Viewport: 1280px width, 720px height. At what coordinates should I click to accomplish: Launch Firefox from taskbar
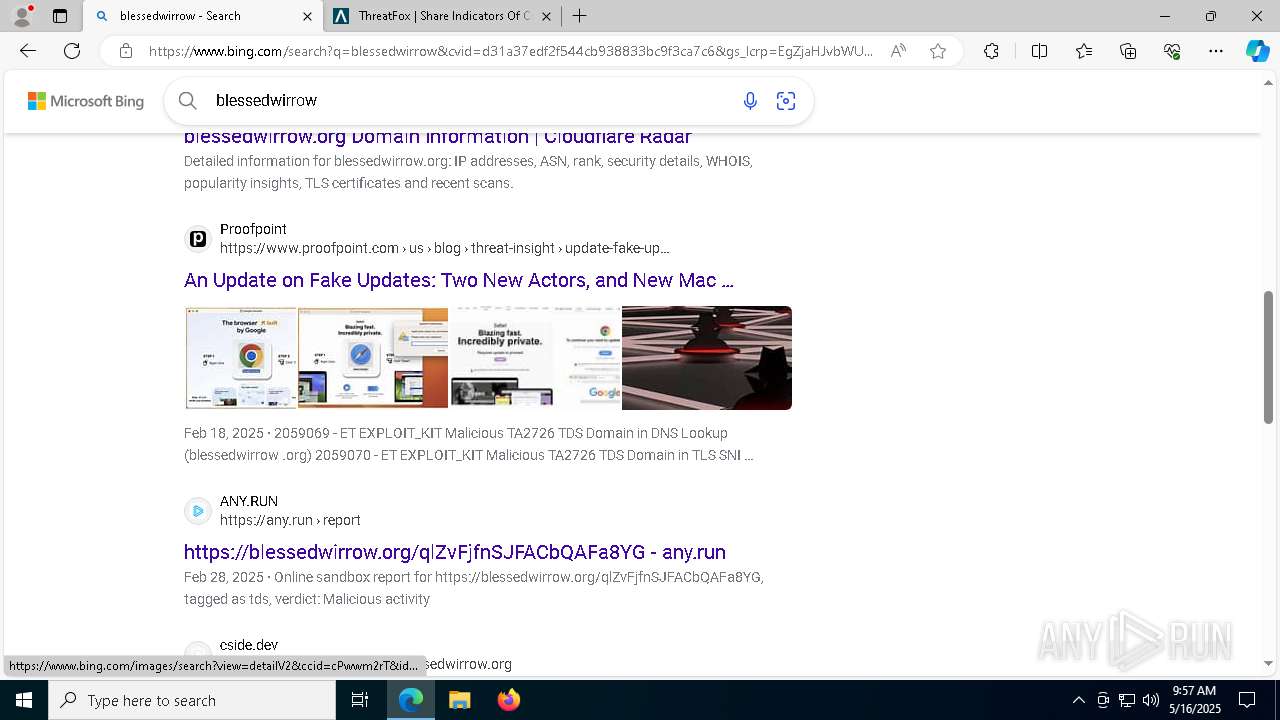point(509,700)
